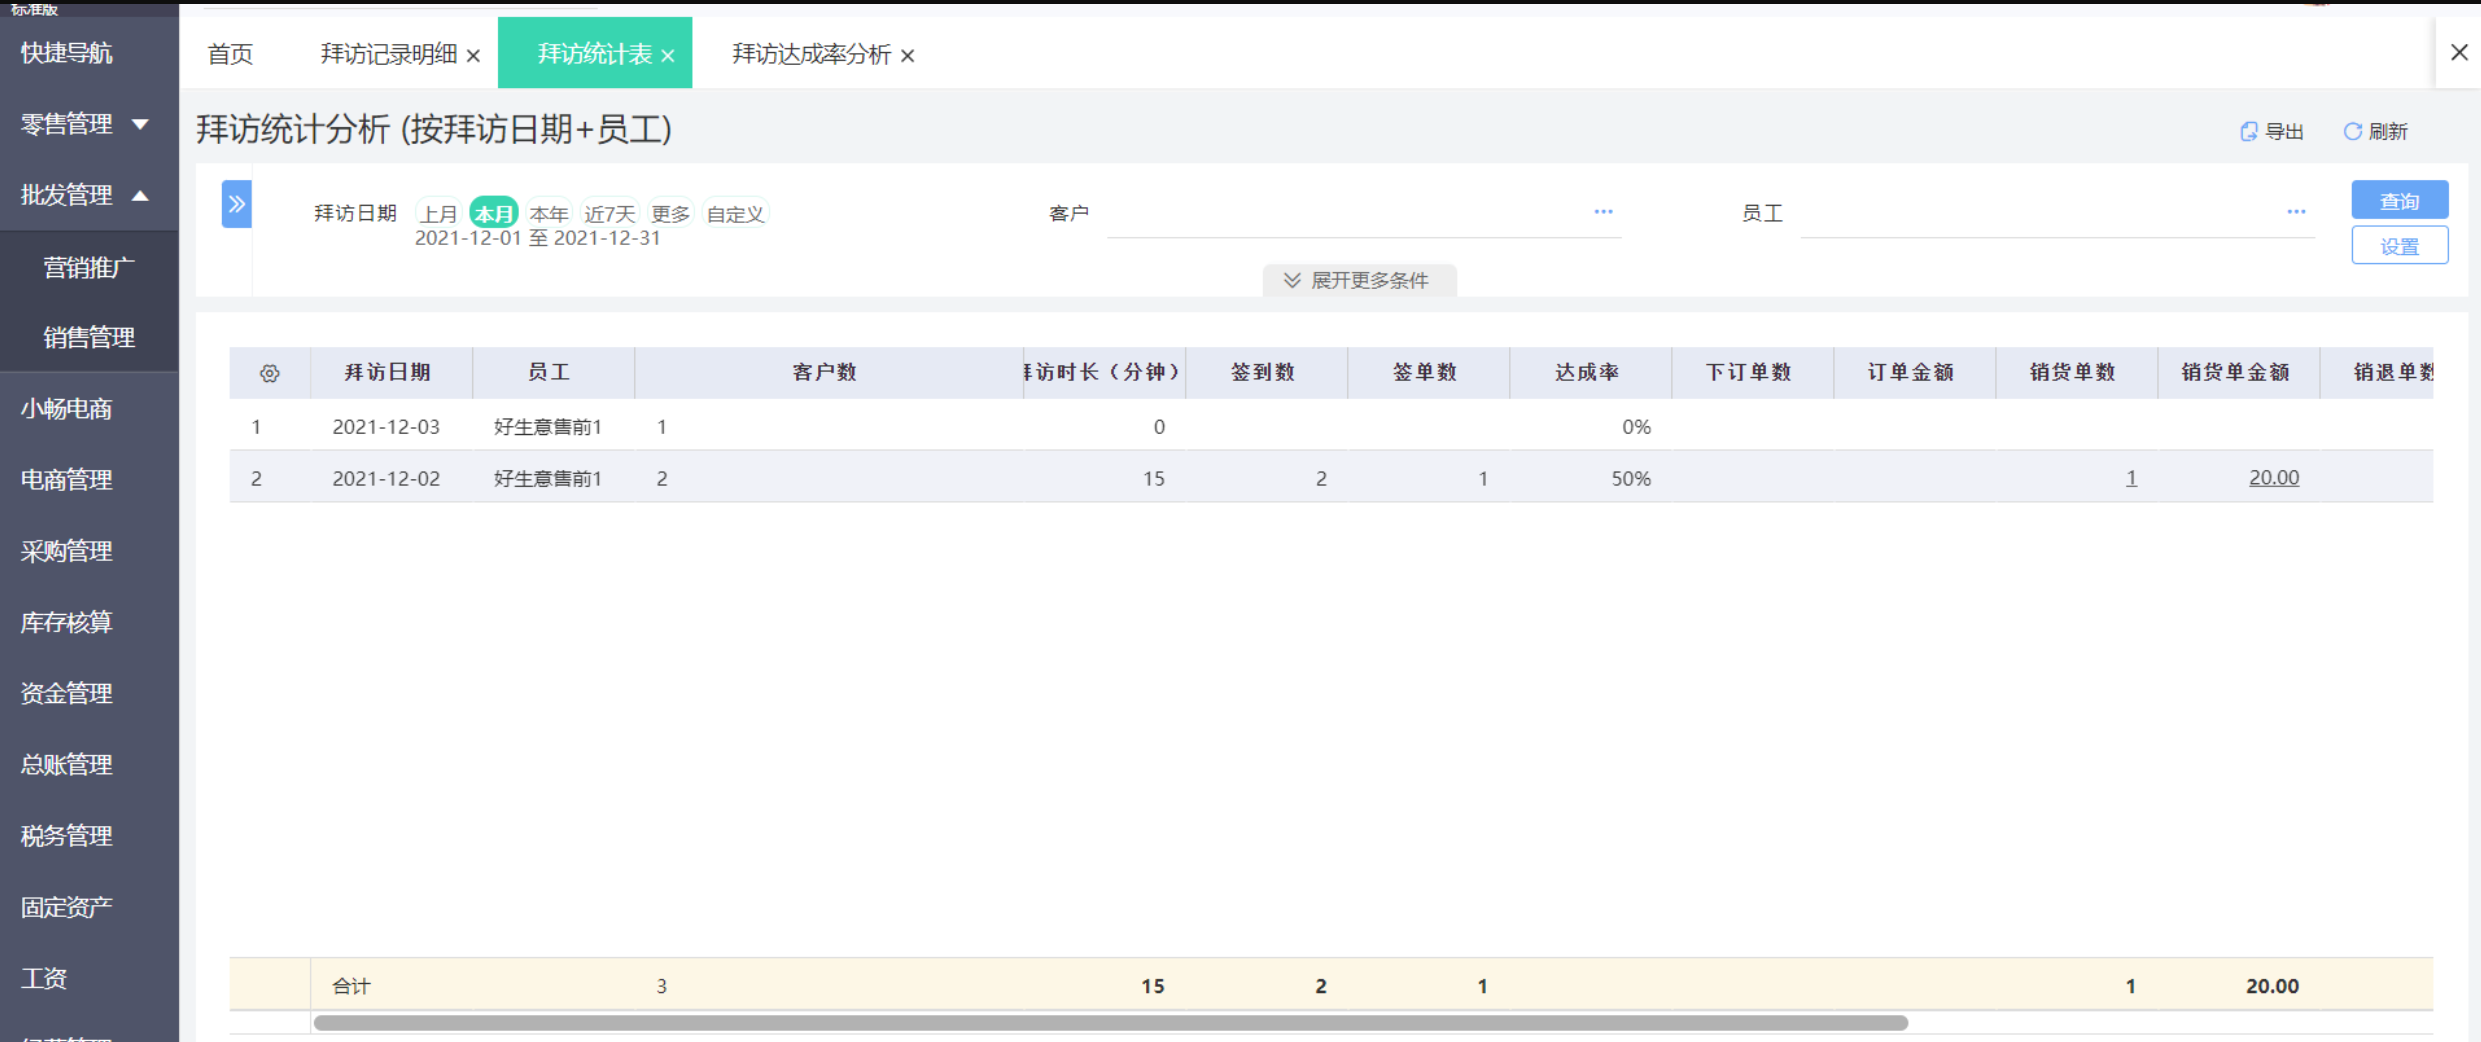Select the 上月 date range option
Screen dimensions: 2481x1042
tap(438, 214)
